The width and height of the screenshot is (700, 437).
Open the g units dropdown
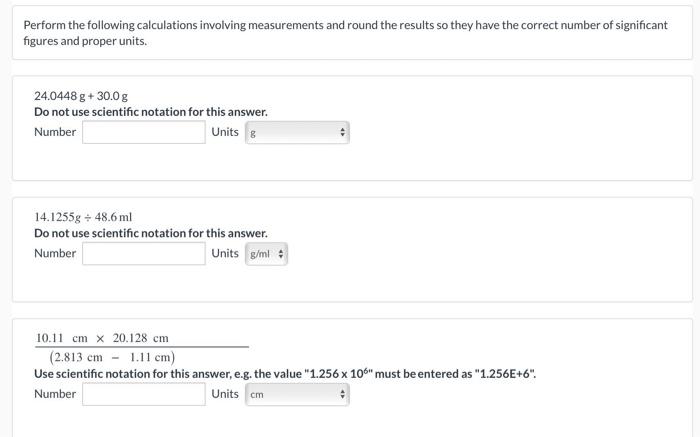click(x=297, y=133)
